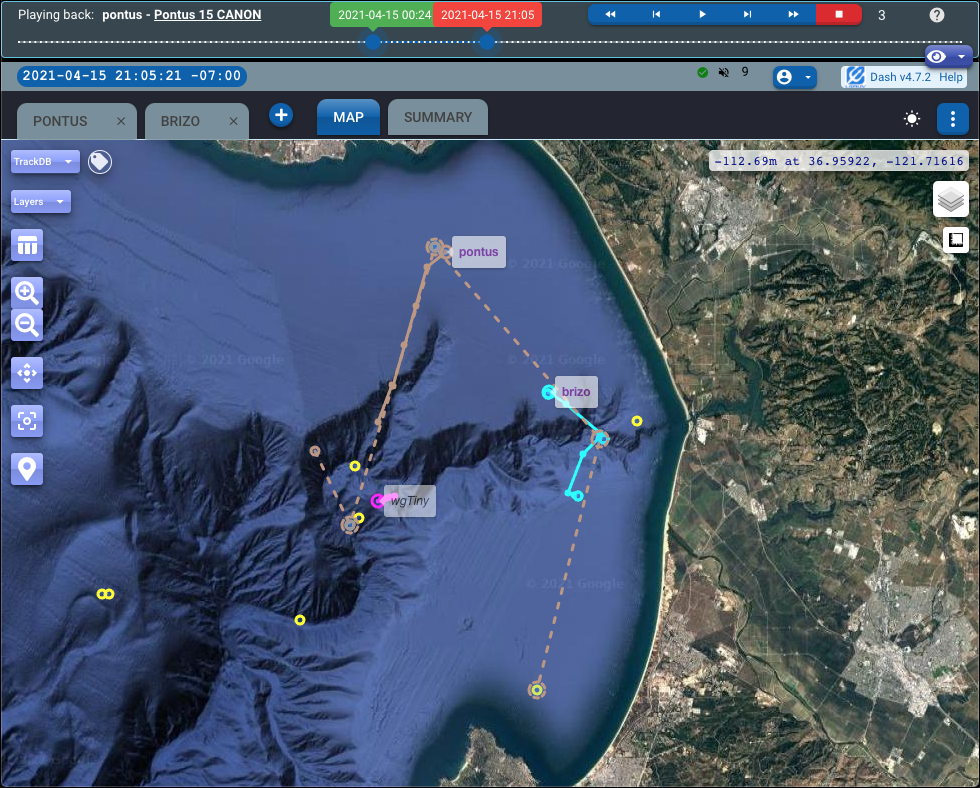
Task: Open the table columns view icon
Action: click(x=27, y=244)
